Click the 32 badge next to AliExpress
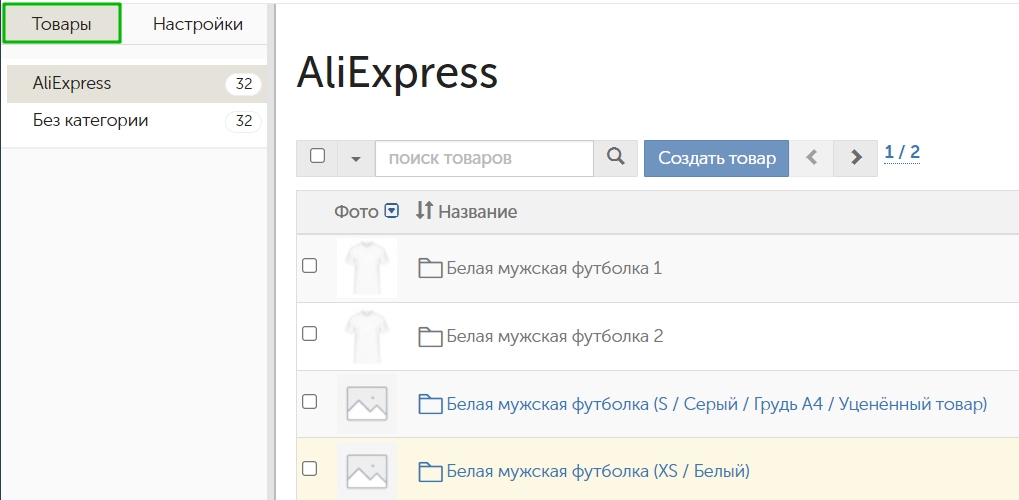 (244, 85)
